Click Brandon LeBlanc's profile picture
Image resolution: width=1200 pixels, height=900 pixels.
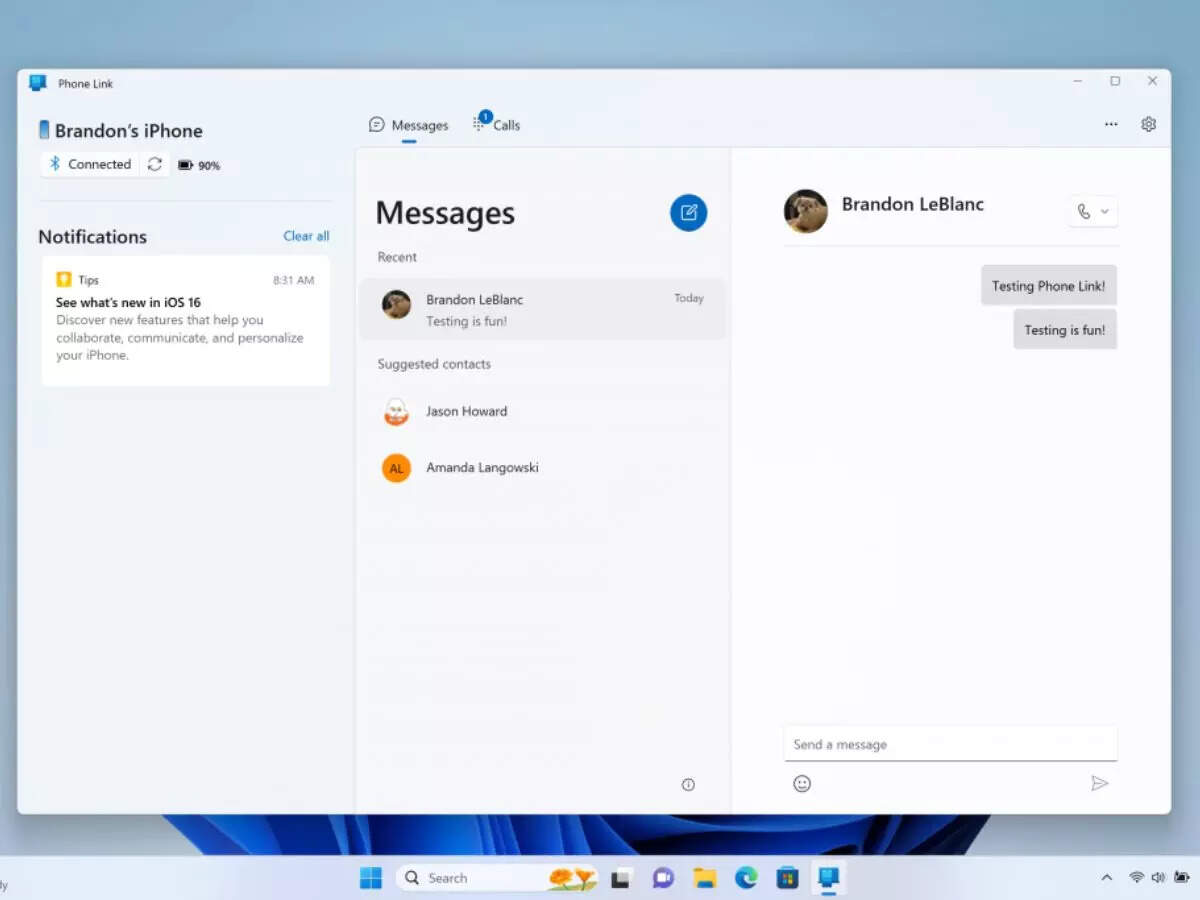click(x=806, y=211)
